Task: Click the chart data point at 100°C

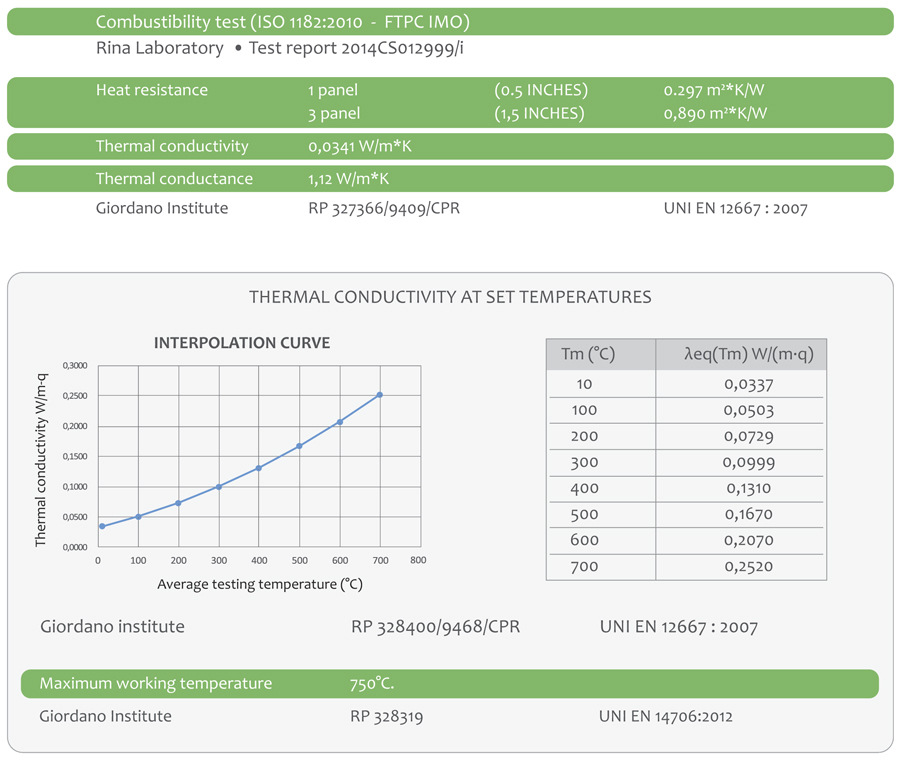Action: point(138,517)
